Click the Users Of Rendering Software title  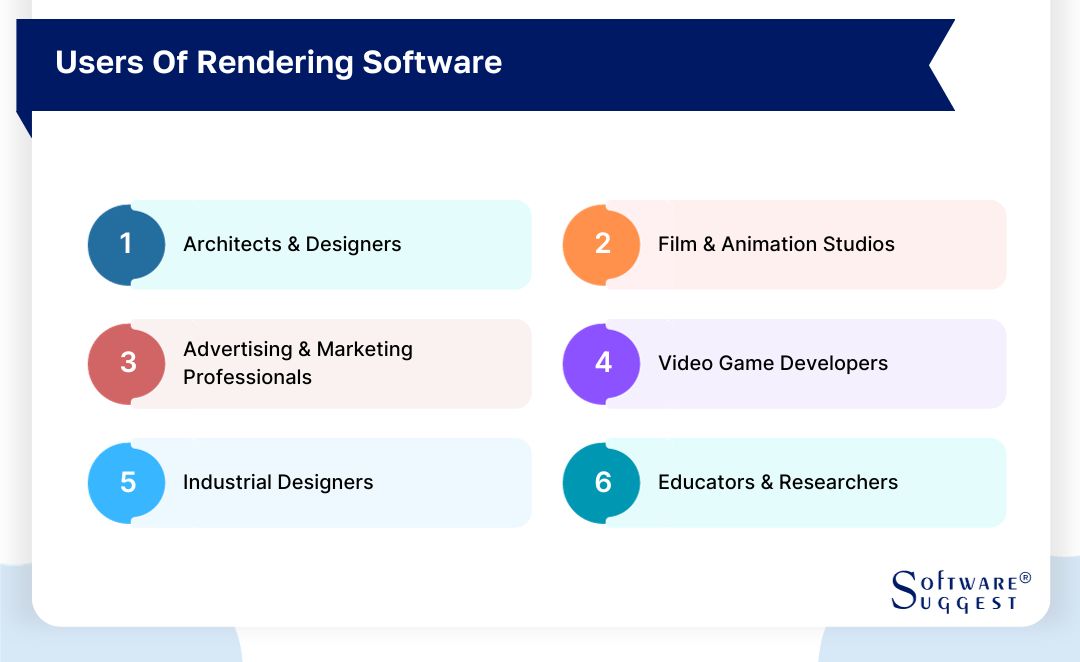coord(279,62)
